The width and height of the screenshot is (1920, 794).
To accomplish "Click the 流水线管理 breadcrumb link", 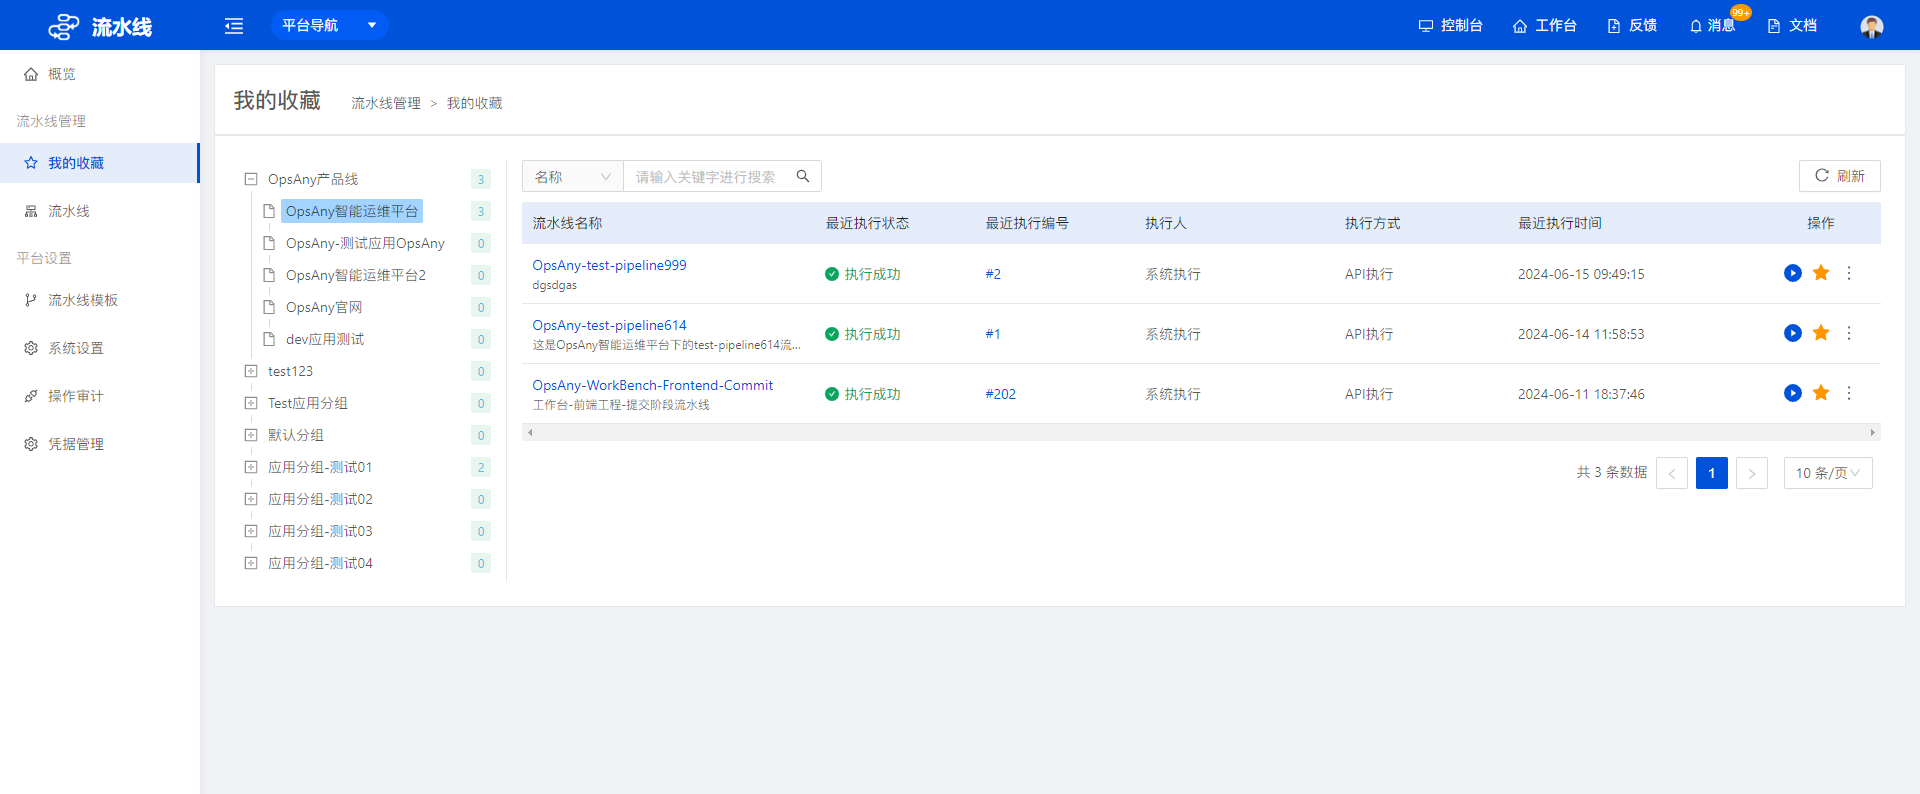I will 386,103.
